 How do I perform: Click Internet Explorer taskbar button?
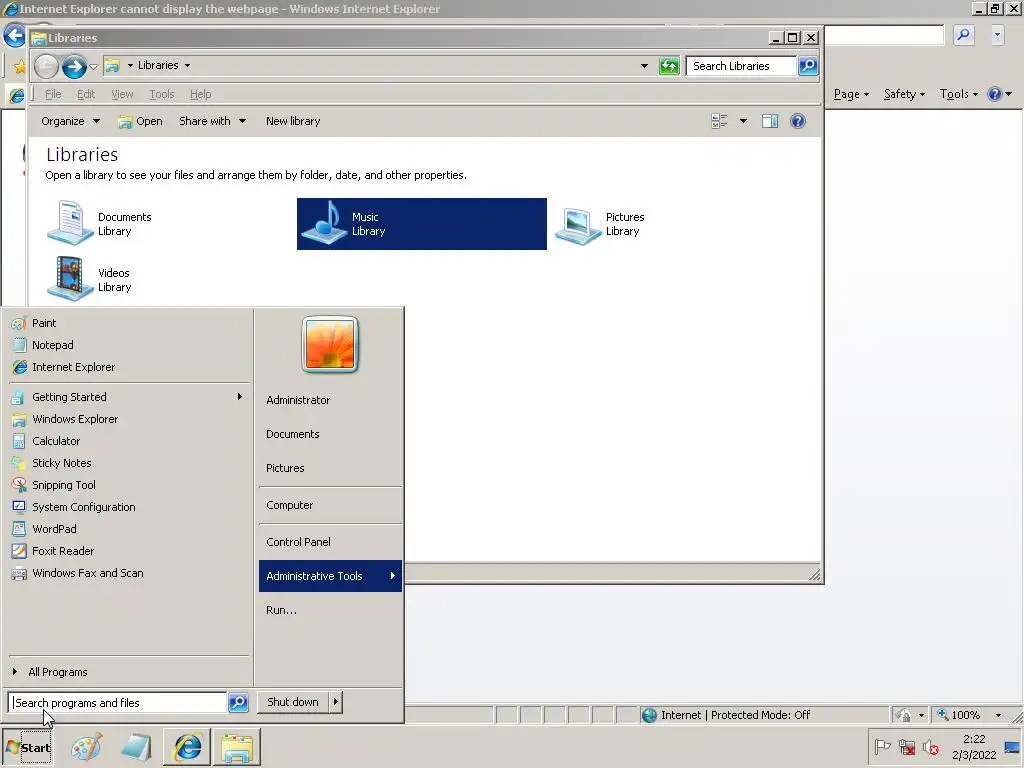click(187, 747)
